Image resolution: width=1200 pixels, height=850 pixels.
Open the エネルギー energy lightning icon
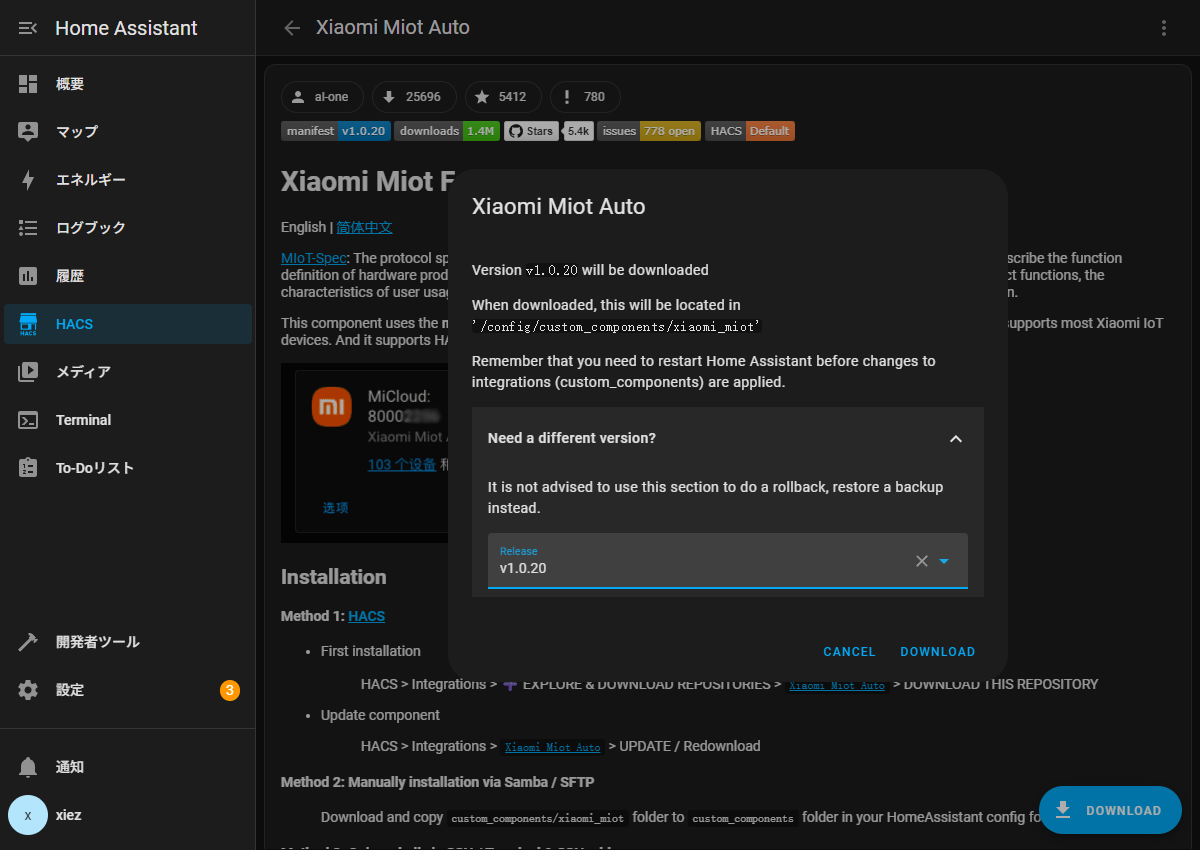click(x=28, y=180)
